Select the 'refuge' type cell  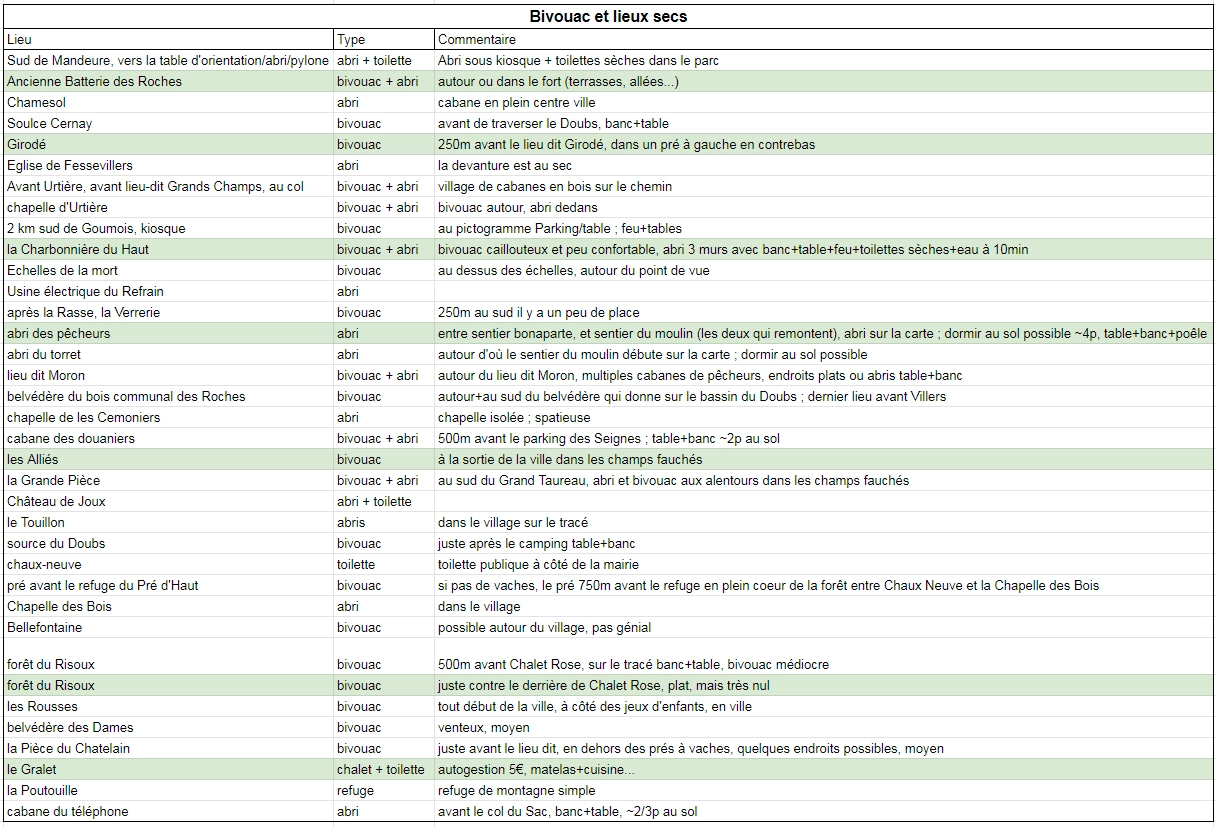(384, 791)
